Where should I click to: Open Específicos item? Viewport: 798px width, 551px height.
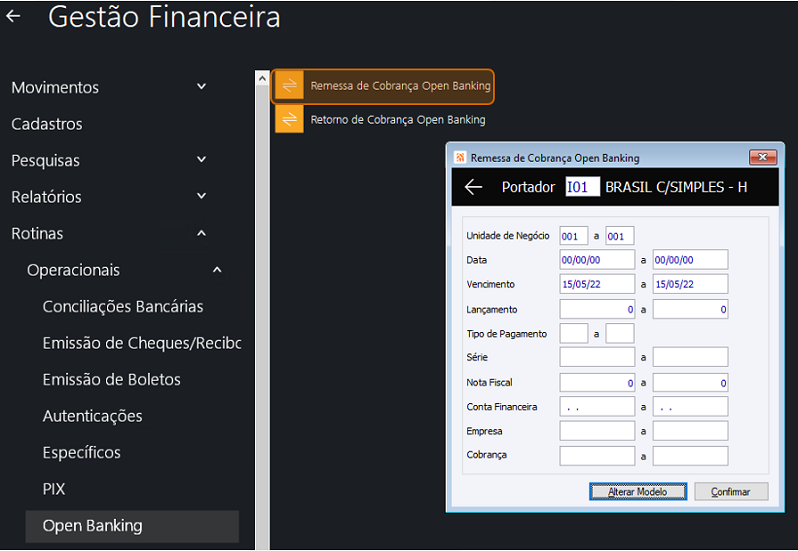[81, 453]
